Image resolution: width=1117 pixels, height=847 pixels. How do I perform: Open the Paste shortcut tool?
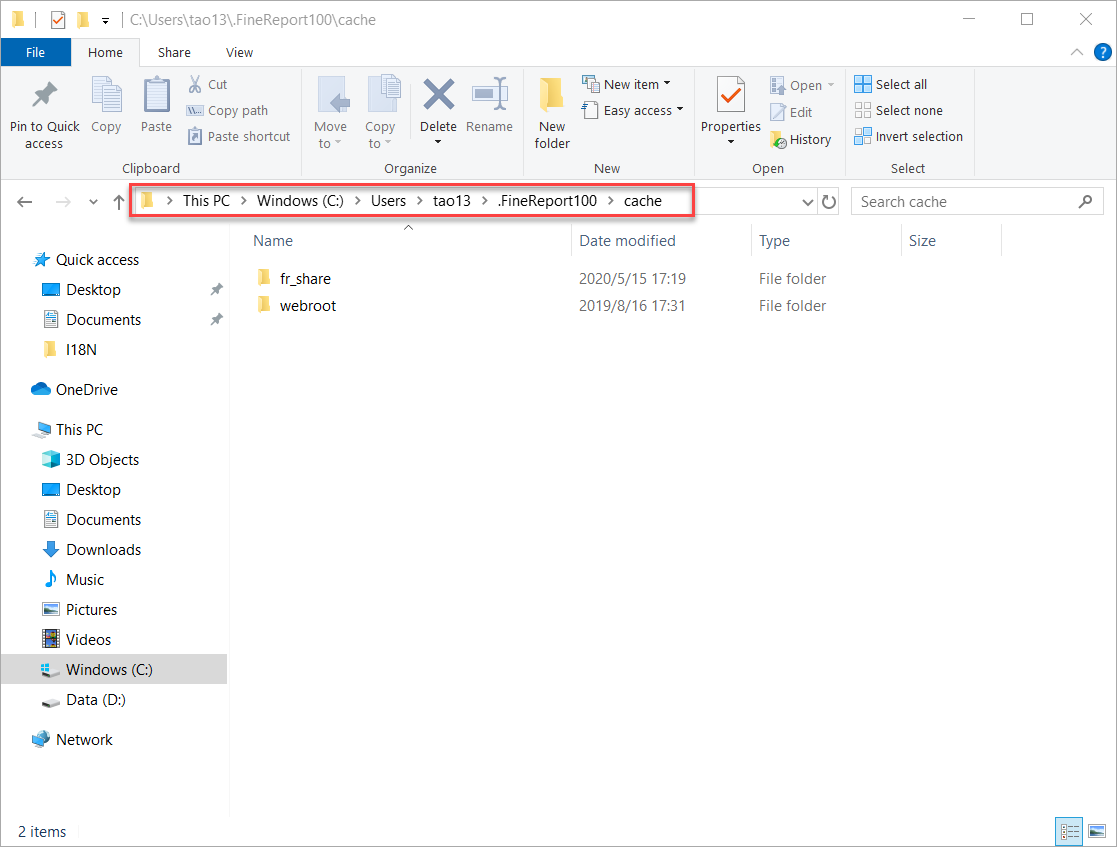pyautogui.click(x=239, y=136)
